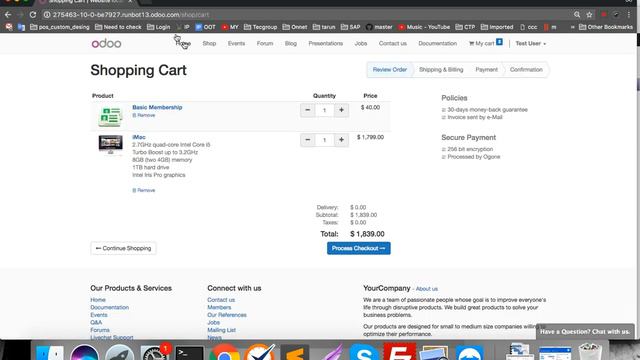Select the Shipping & Billing step
This screenshot has width=640, height=360.
pyautogui.click(x=441, y=70)
